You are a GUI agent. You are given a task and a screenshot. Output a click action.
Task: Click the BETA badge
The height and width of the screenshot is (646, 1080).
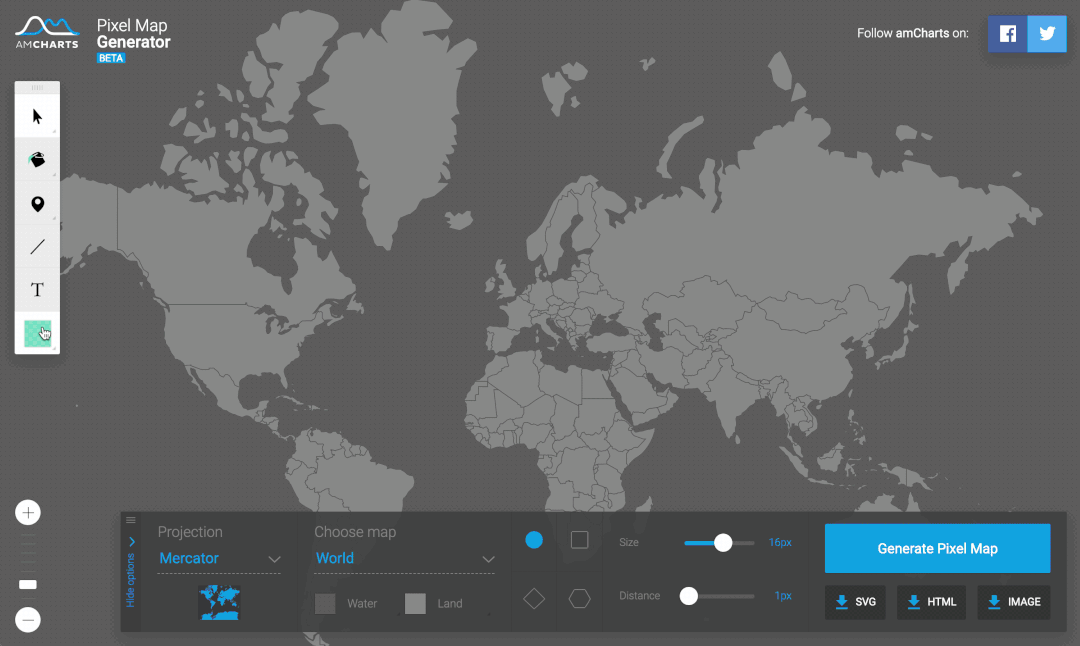click(x=111, y=58)
